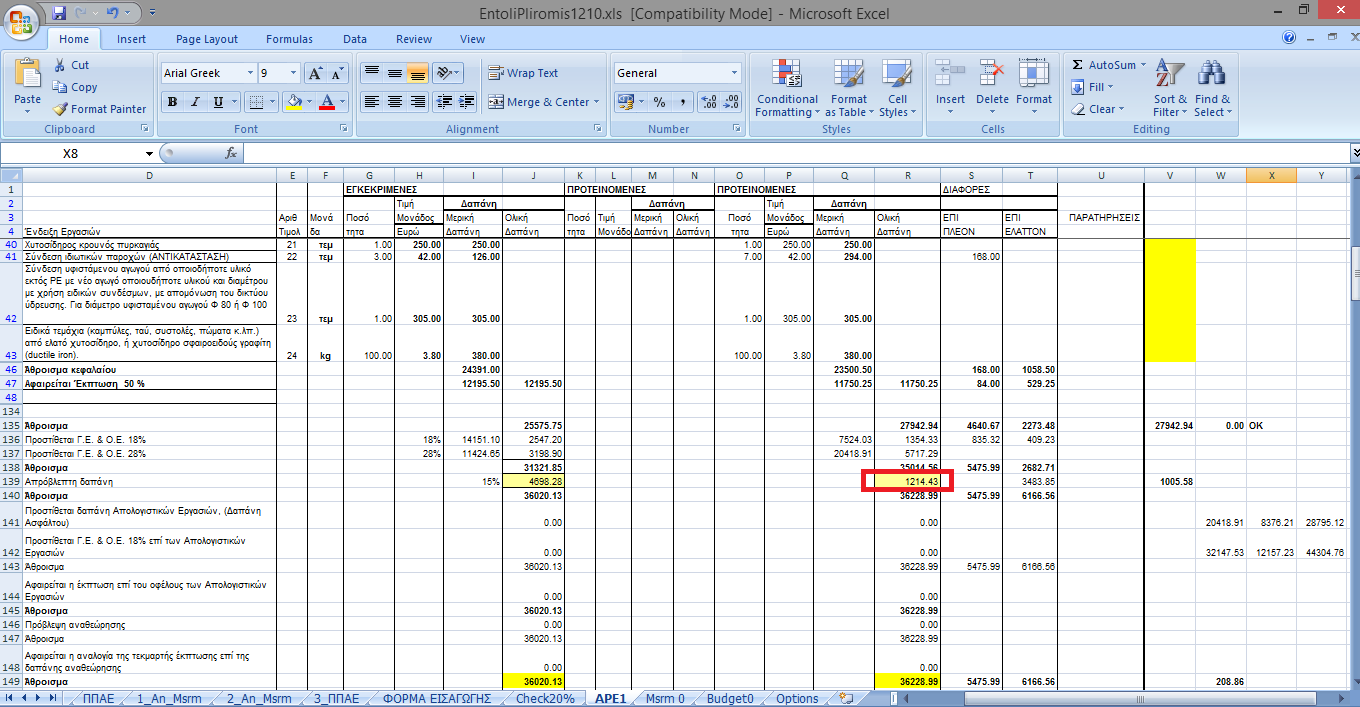The height and width of the screenshot is (707, 1360).
Task: Click the Percent Style icon
Action: pyautogui.click(x=659, y=102)
